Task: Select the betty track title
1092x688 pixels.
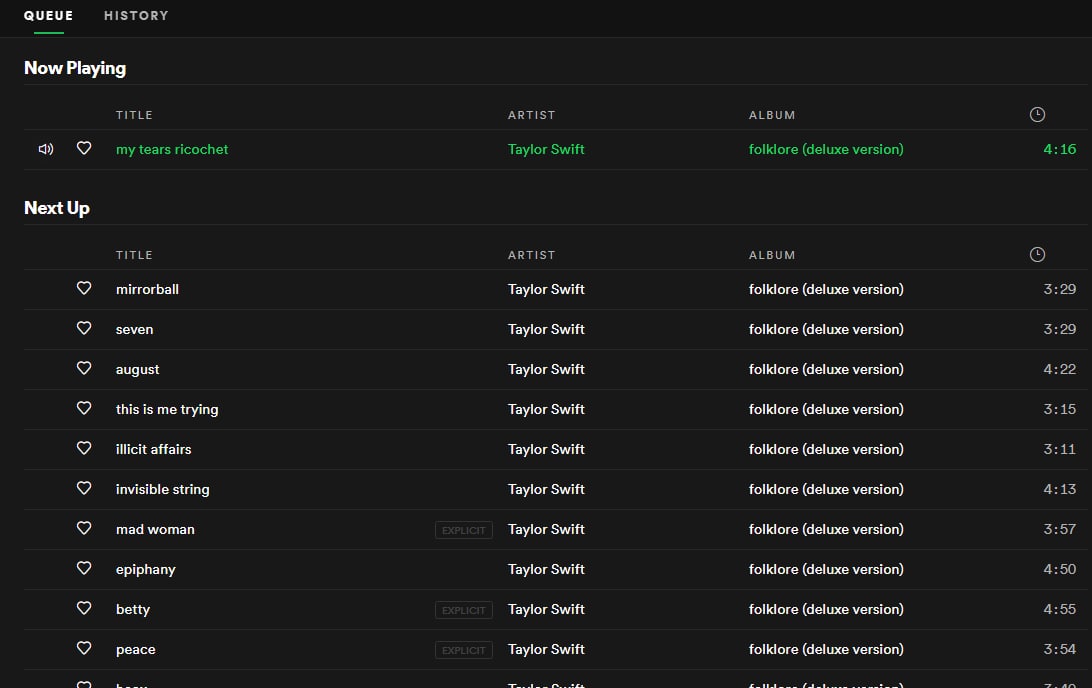Action: [133, 609]
